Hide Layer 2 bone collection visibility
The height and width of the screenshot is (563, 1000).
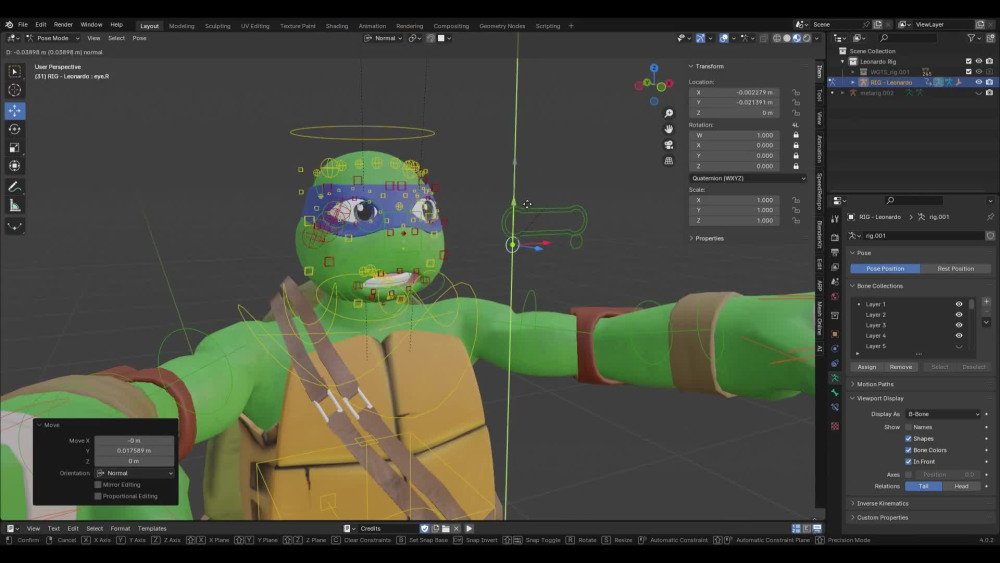959,315
